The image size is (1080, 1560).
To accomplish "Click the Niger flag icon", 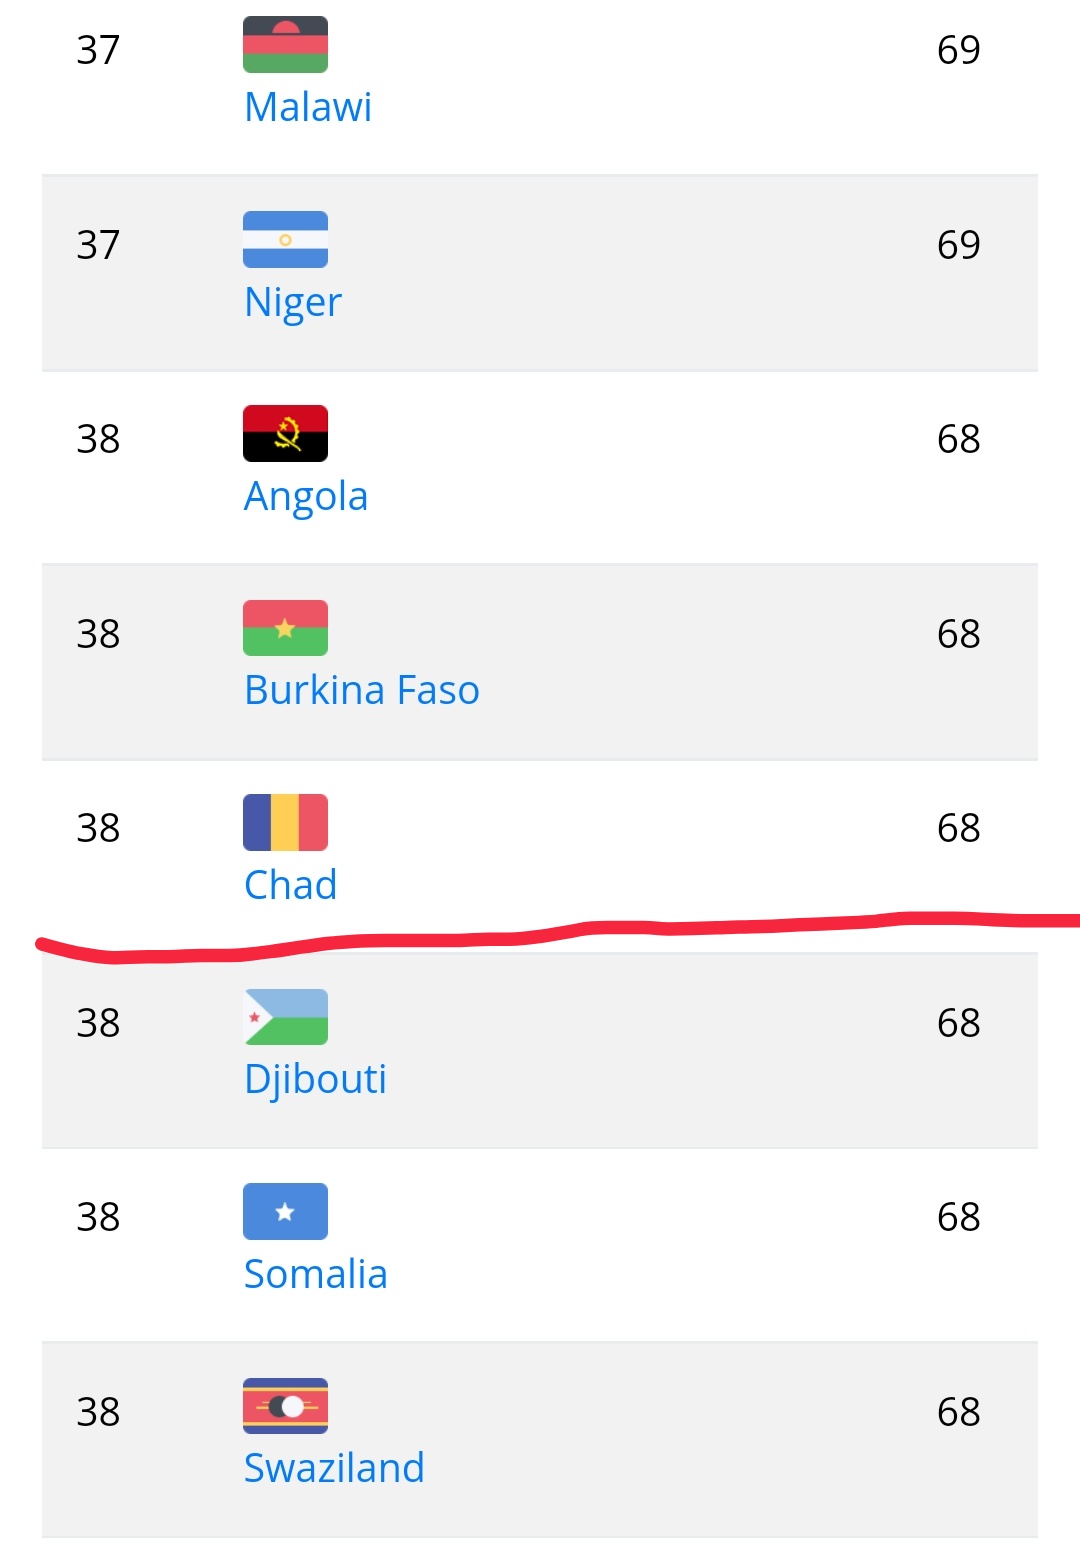I will [x=285, y=239].
